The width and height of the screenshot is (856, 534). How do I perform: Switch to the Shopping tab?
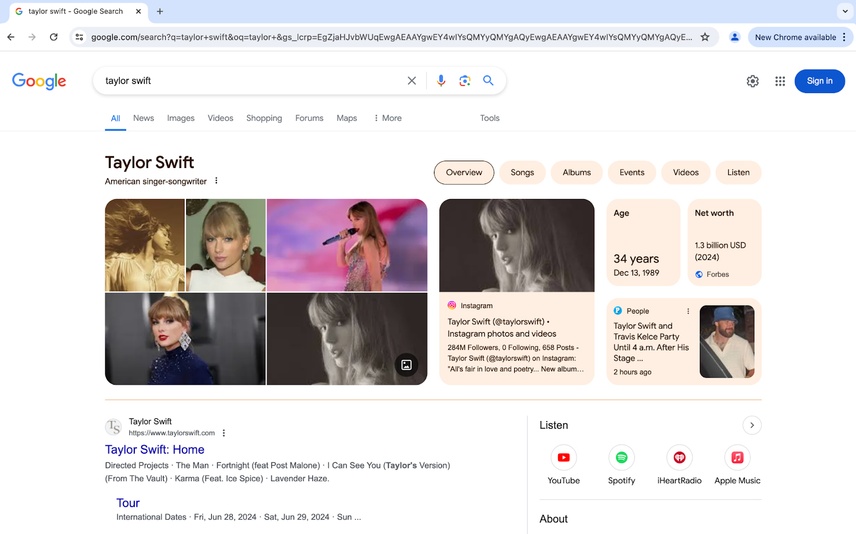[264, 118]
